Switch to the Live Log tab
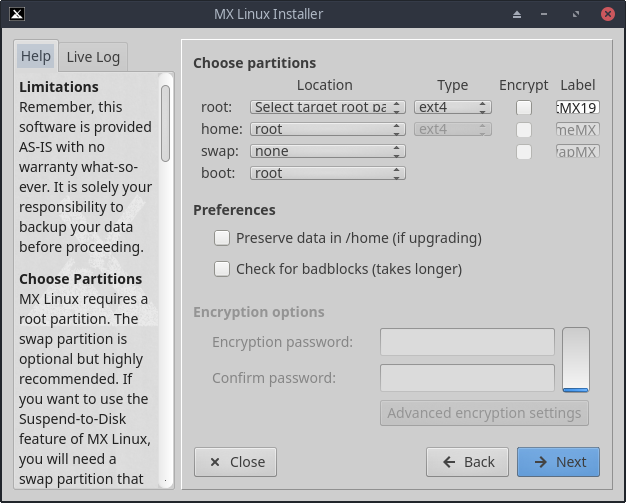Screen dimensions: 626x503 [x=93, y=57]
